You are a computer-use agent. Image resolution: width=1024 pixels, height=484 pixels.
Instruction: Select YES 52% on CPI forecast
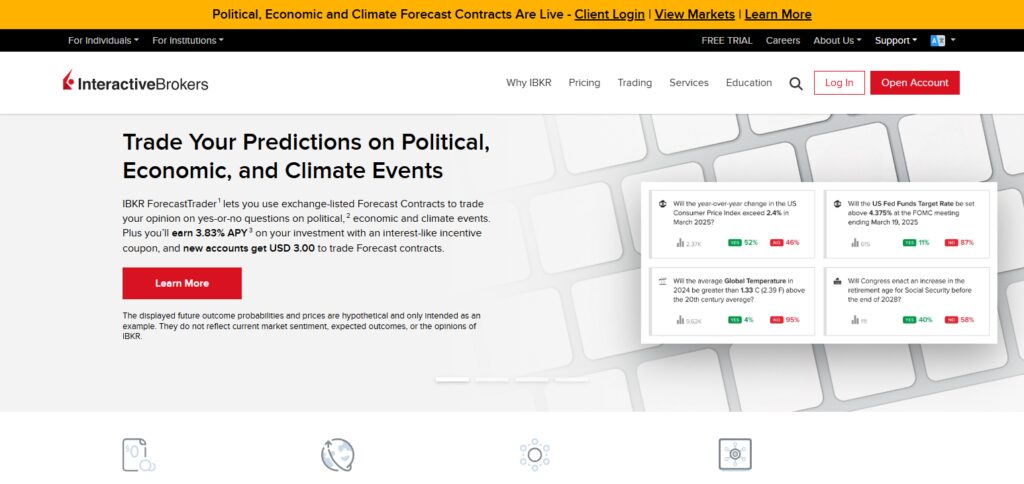coord(743,242)
